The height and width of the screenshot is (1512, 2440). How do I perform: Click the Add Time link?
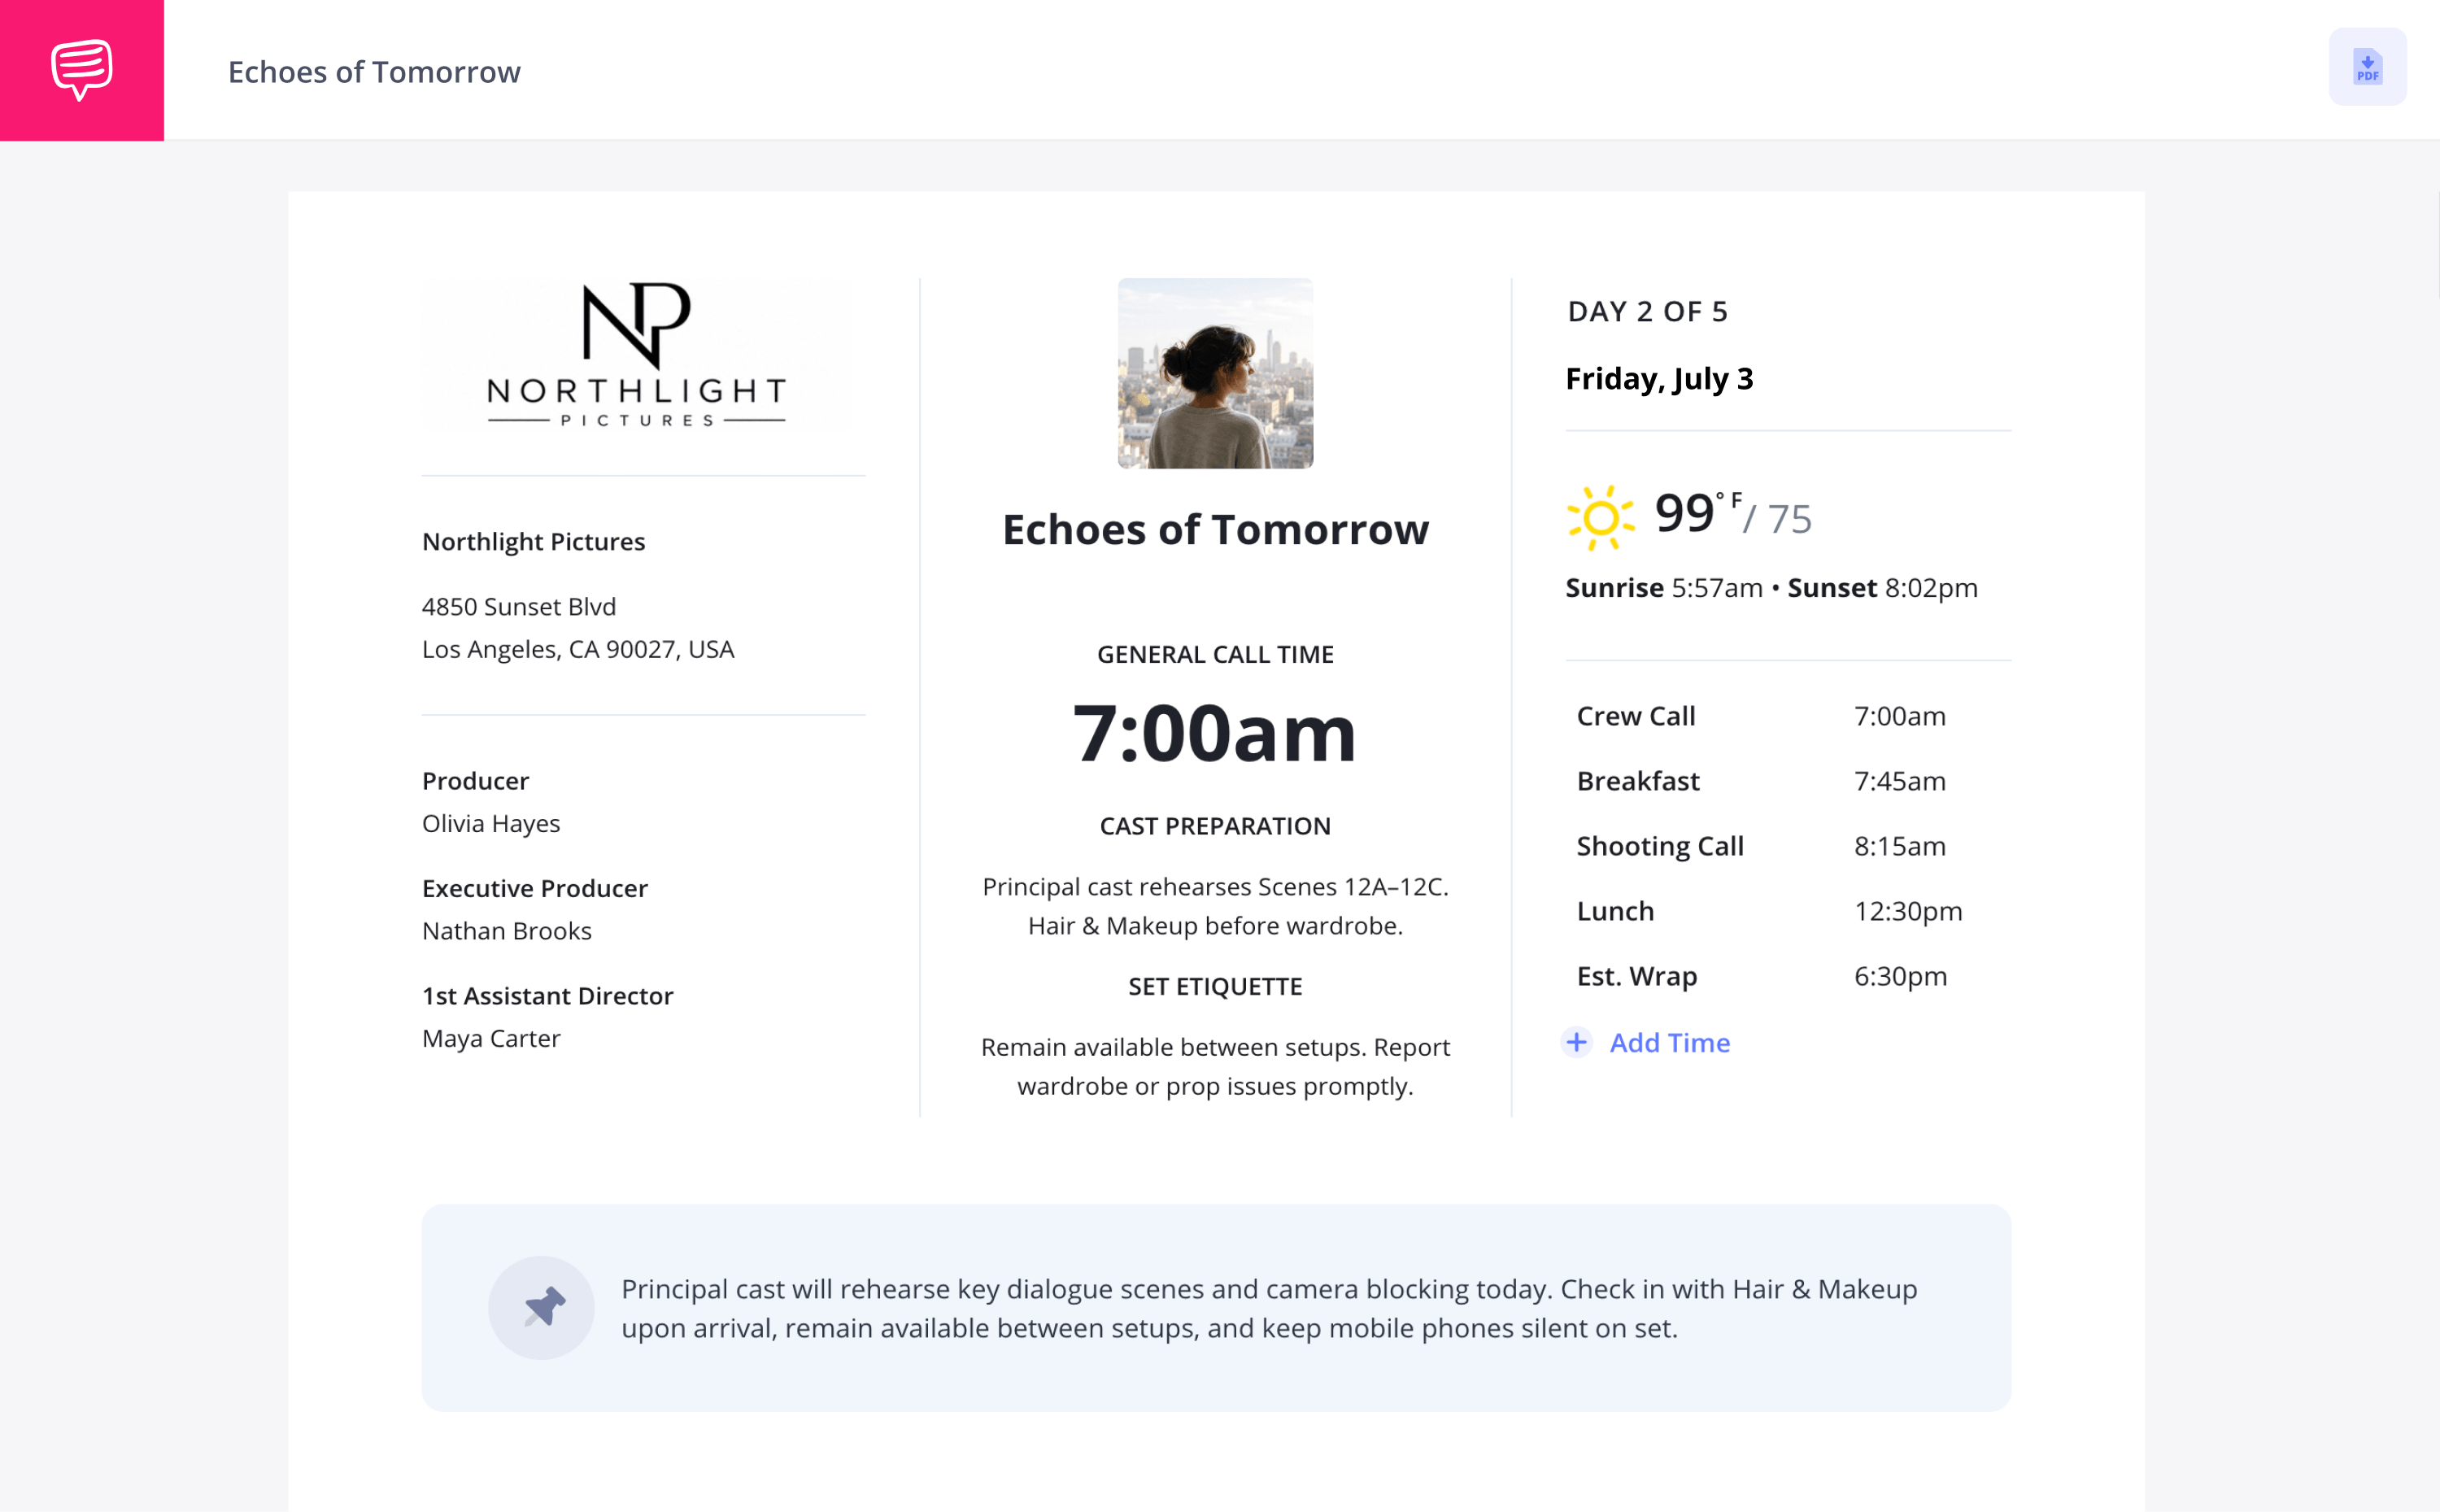point(1669,1042)
